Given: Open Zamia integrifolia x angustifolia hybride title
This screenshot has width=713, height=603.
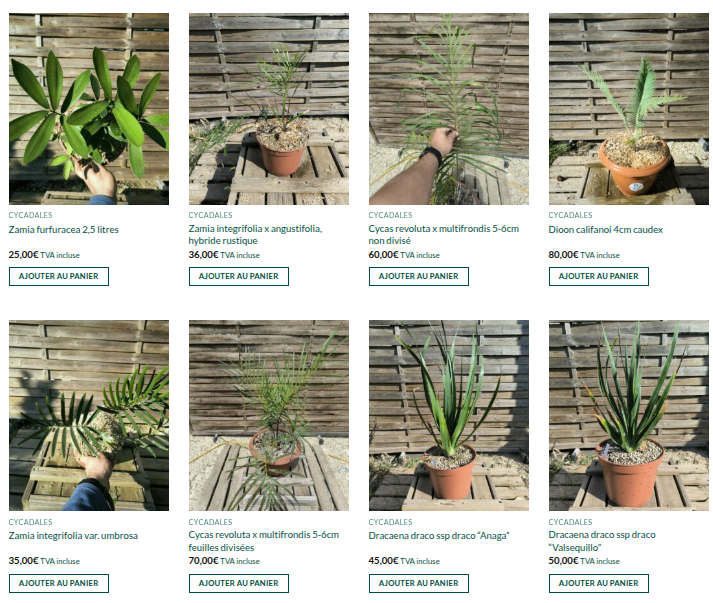Looking at the screenshot, I should tap(255, 235).
